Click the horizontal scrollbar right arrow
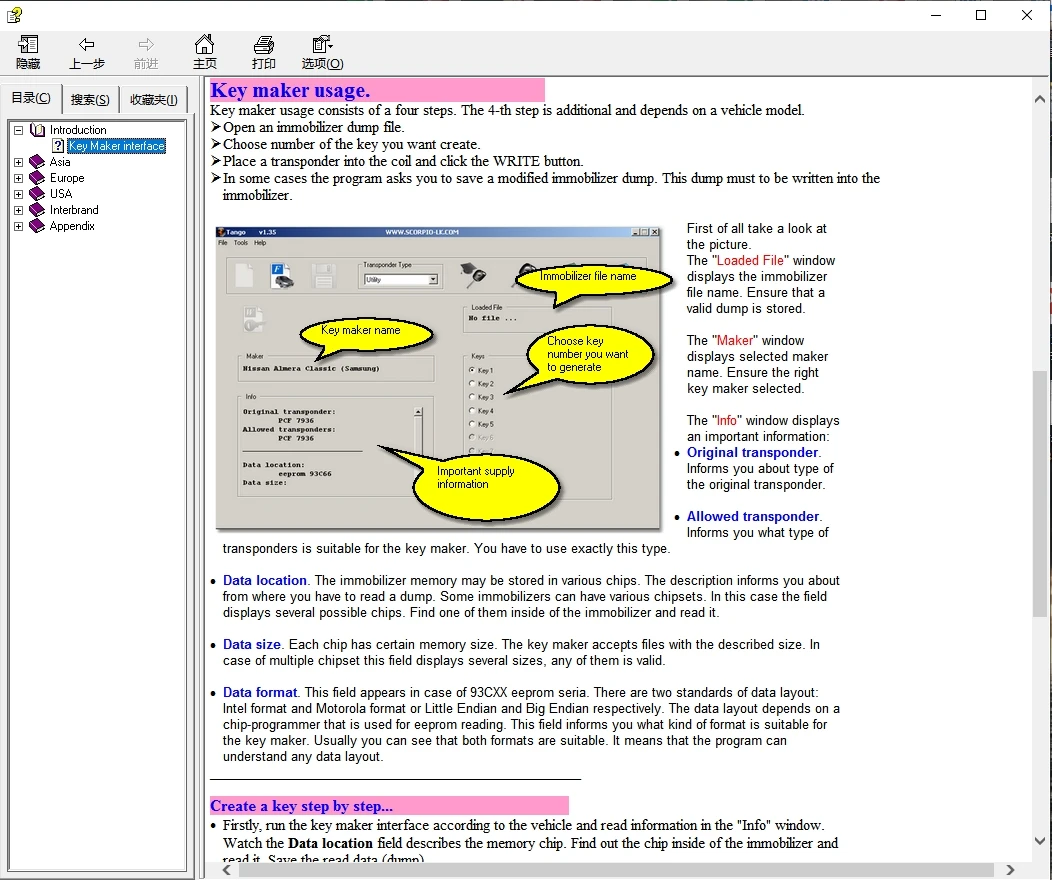Viewport: 1052px width, 880px height. click(1010, 870)
